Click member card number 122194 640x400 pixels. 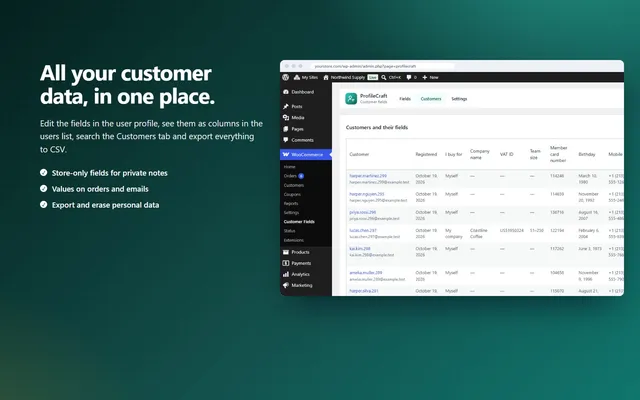point(557,231)
